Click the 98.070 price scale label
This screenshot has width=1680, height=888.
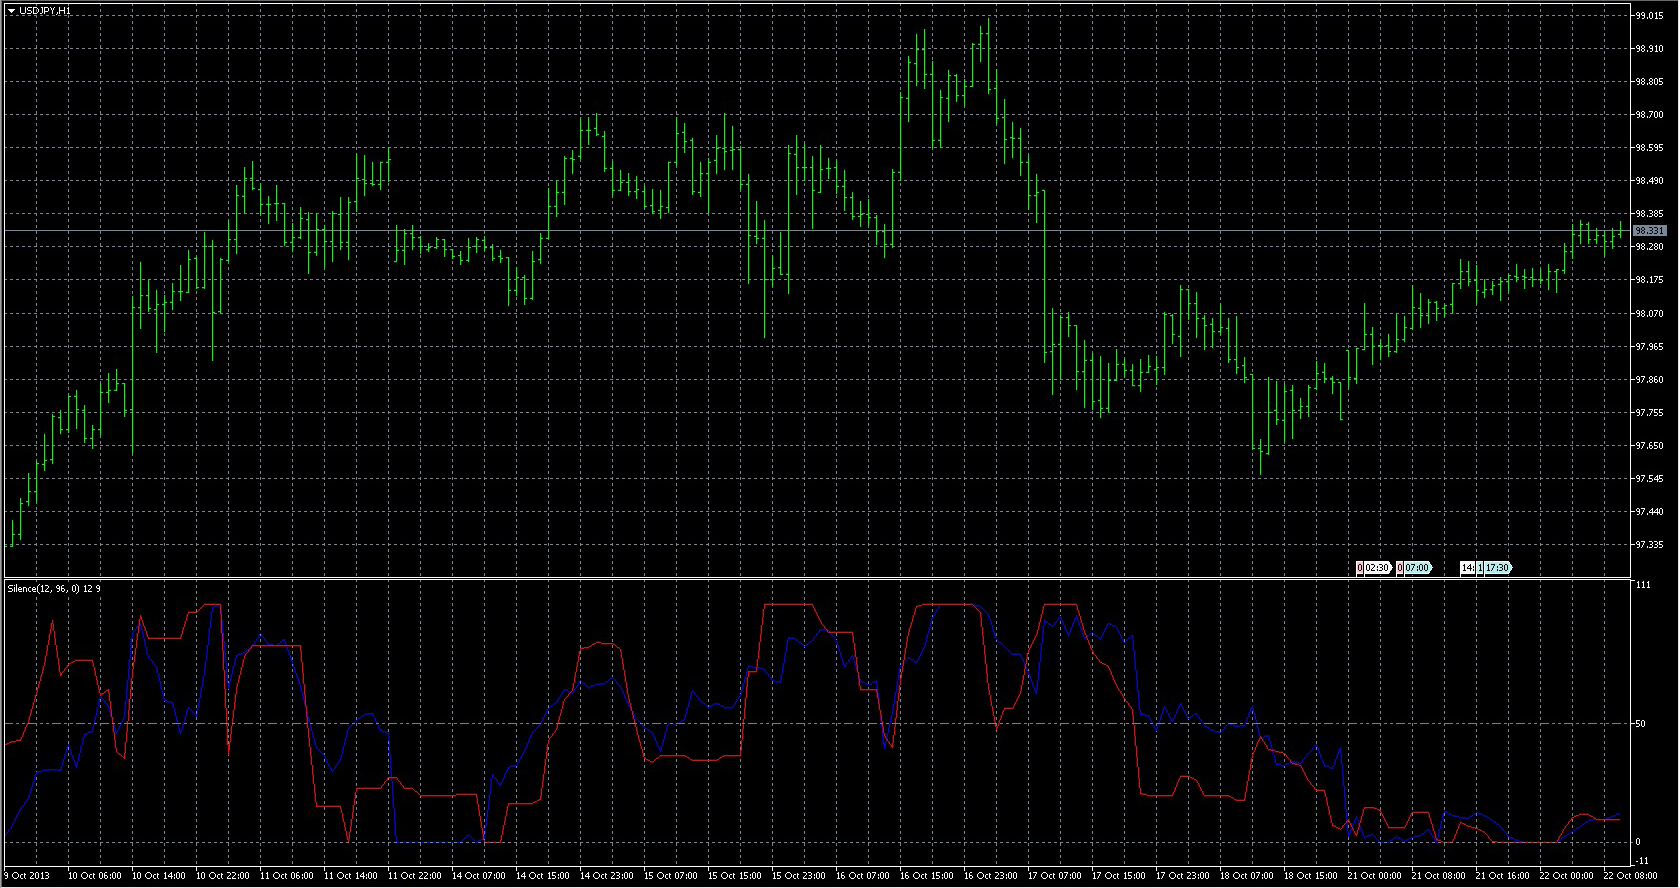(x=1649, y=313)
